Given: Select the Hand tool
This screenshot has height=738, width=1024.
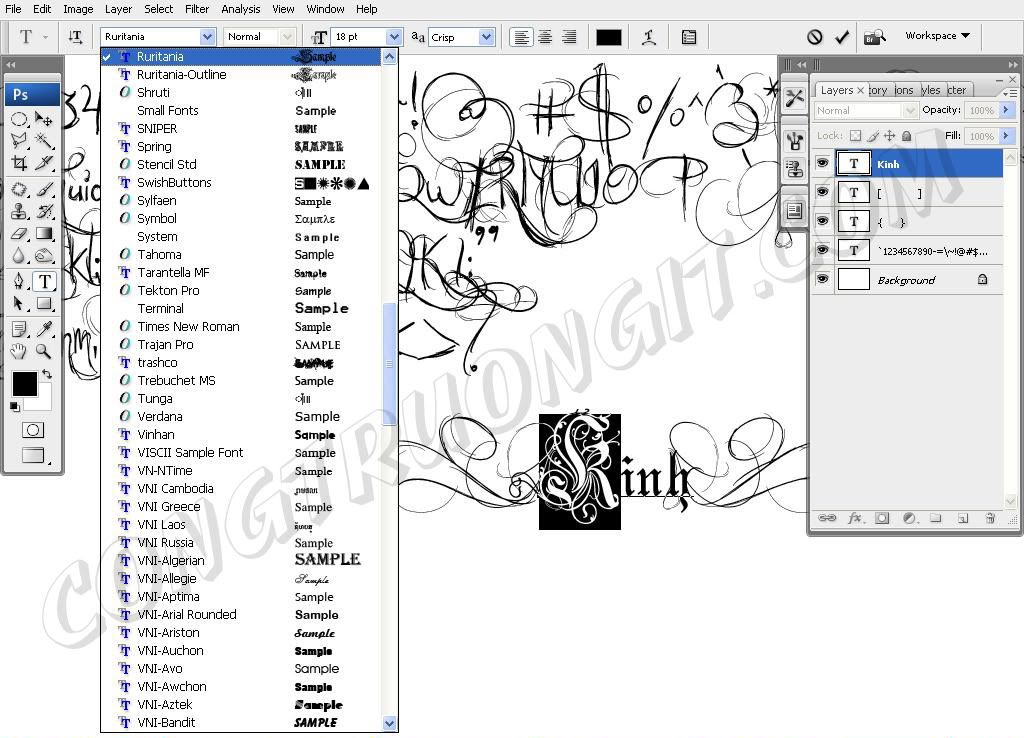Looking at the screenshot, I should coord(19,351).
